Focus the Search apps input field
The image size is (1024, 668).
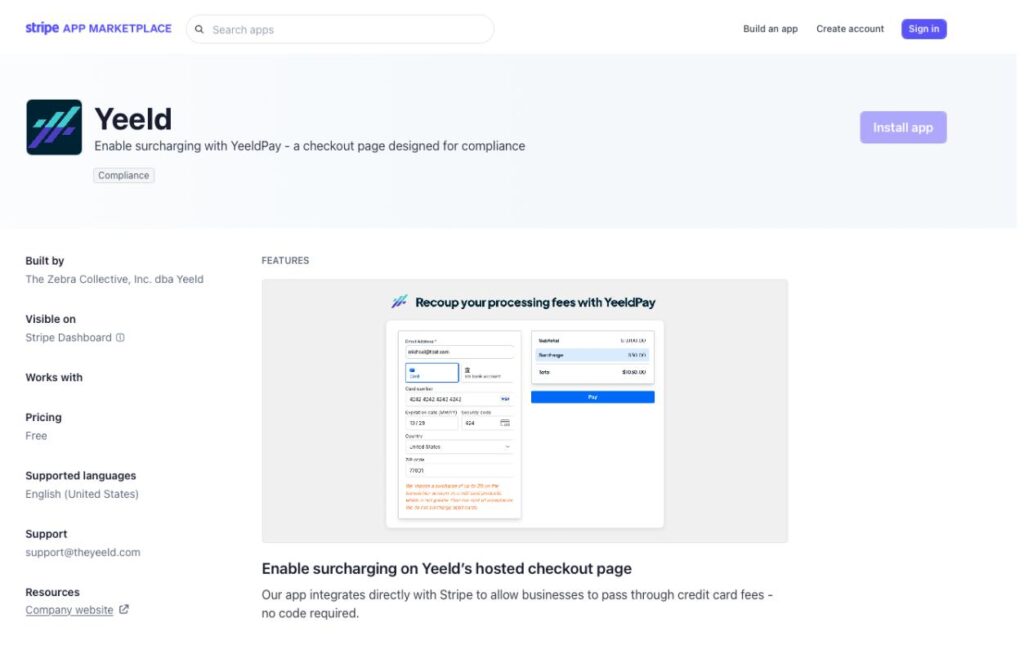pyautogui.click(x=340, y=29)
